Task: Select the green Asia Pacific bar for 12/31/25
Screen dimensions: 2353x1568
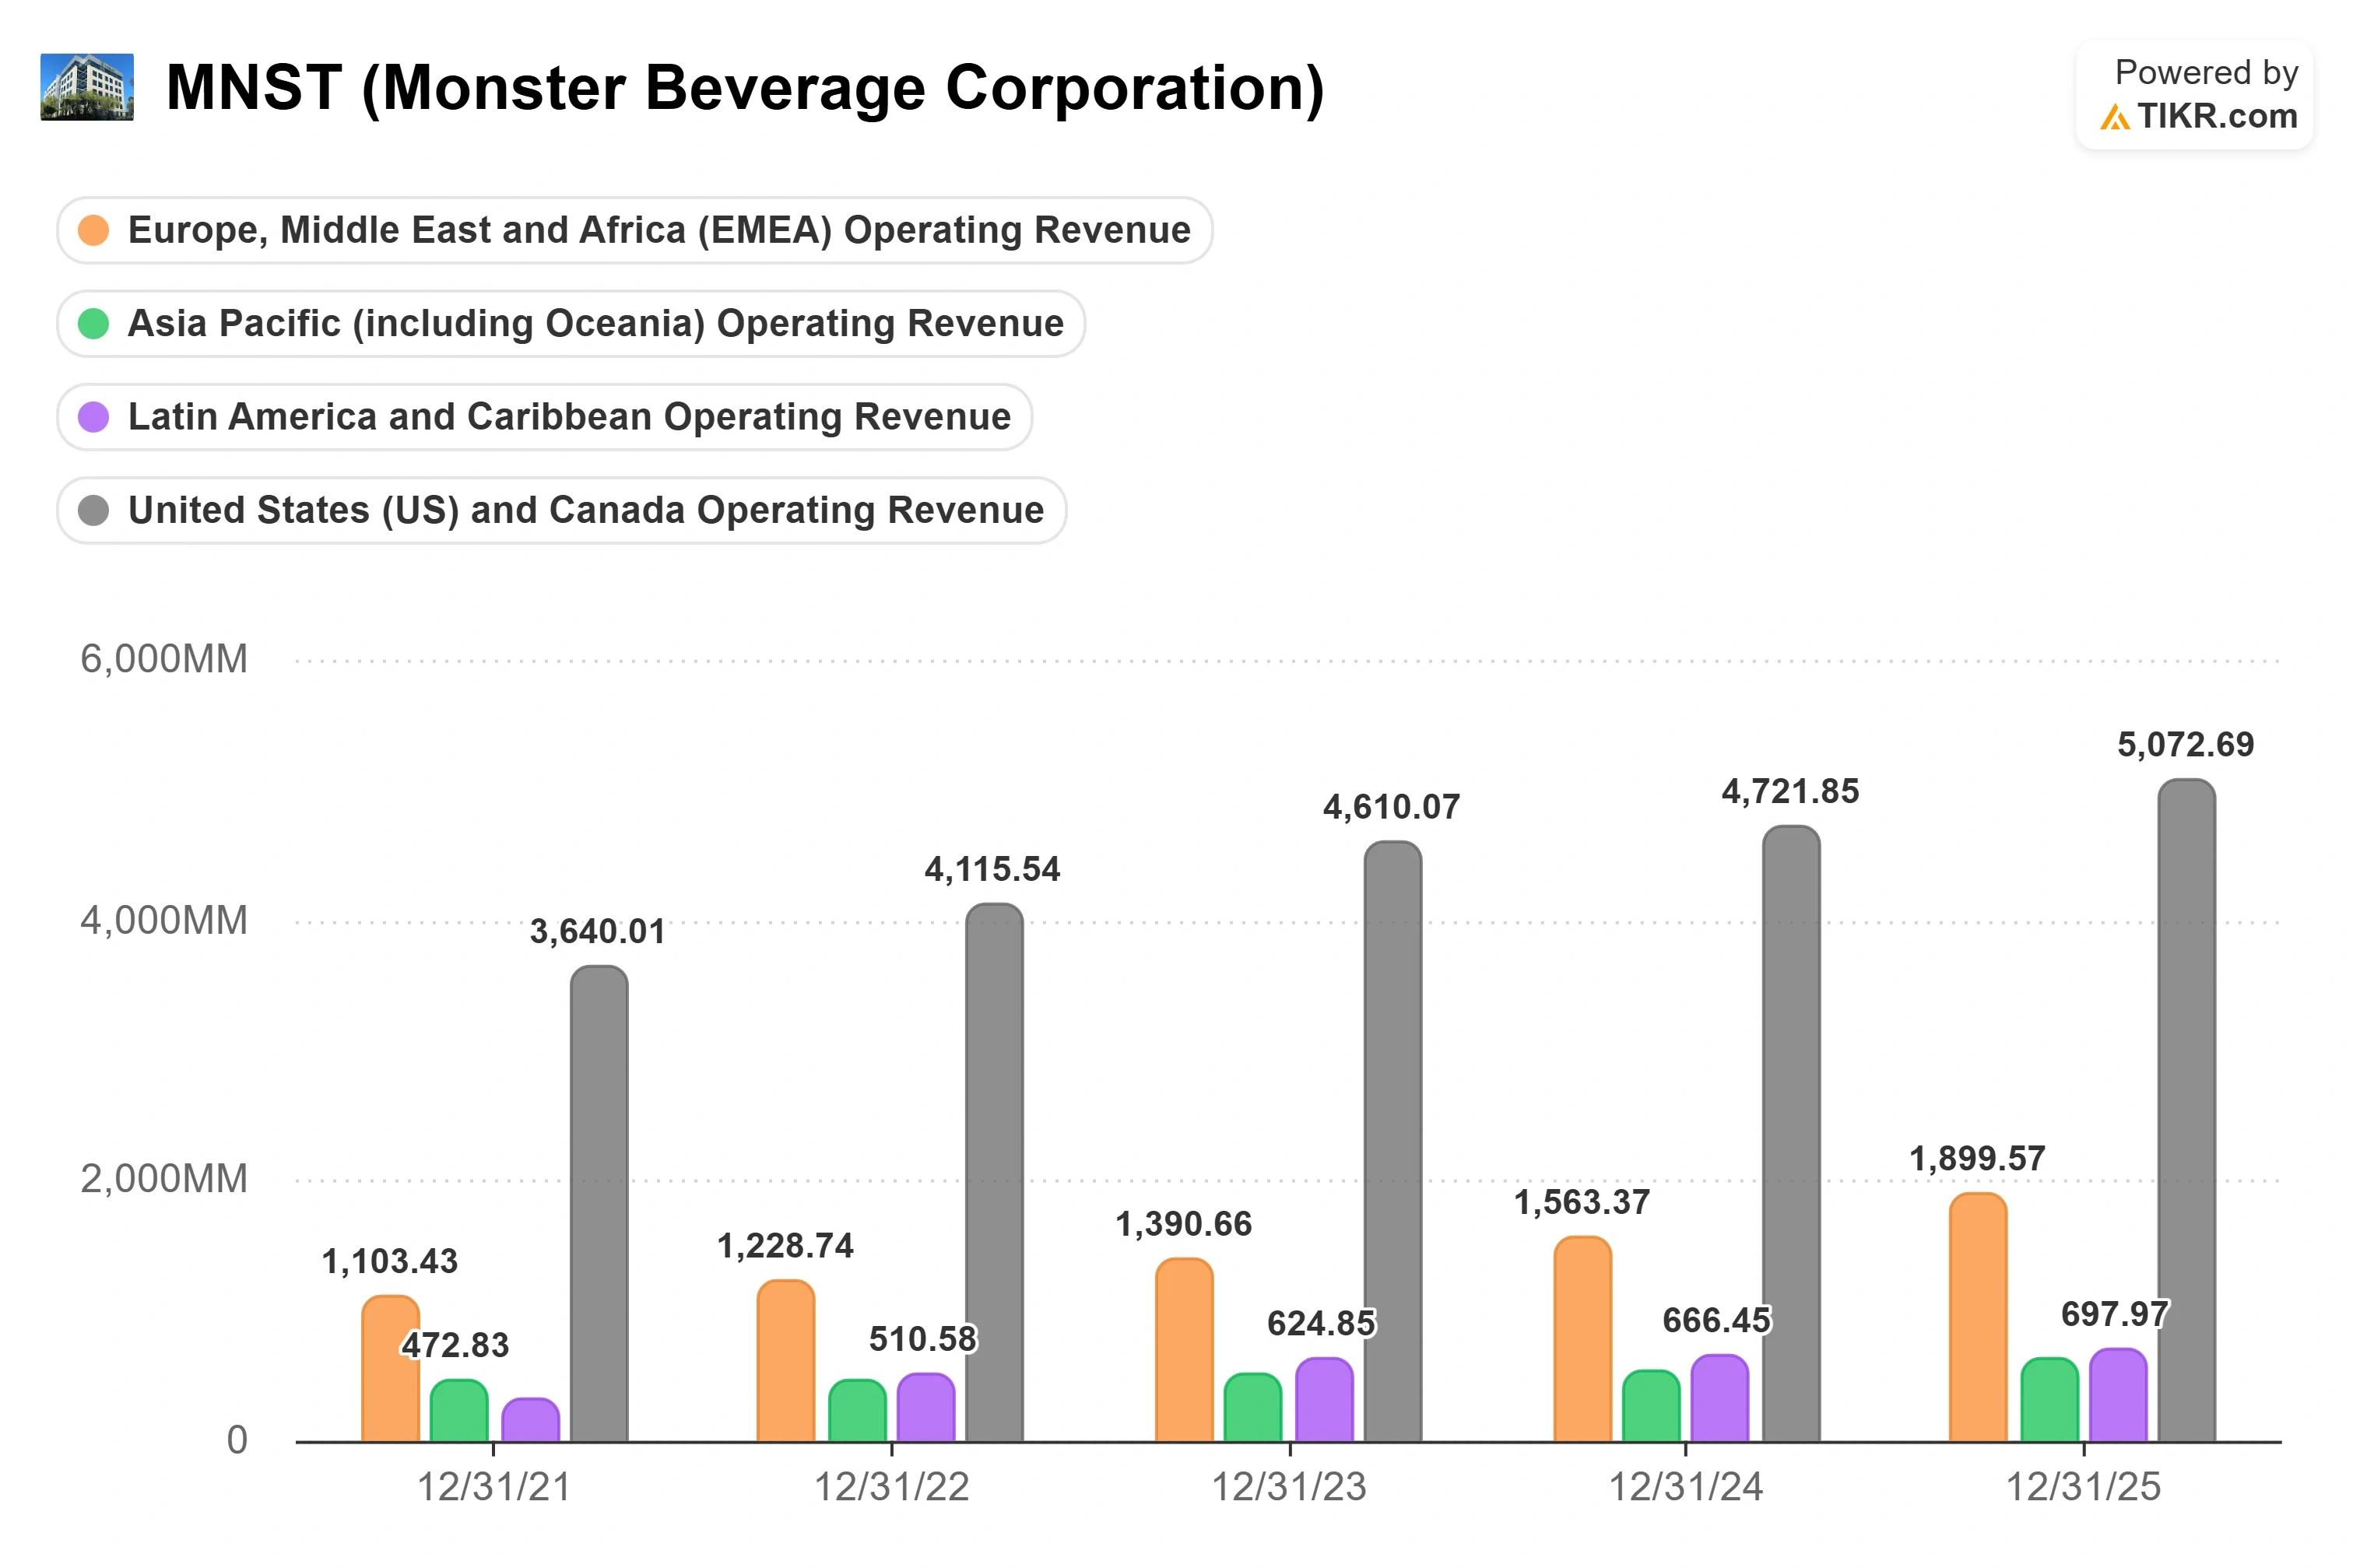Action: click(2049, 1400)
